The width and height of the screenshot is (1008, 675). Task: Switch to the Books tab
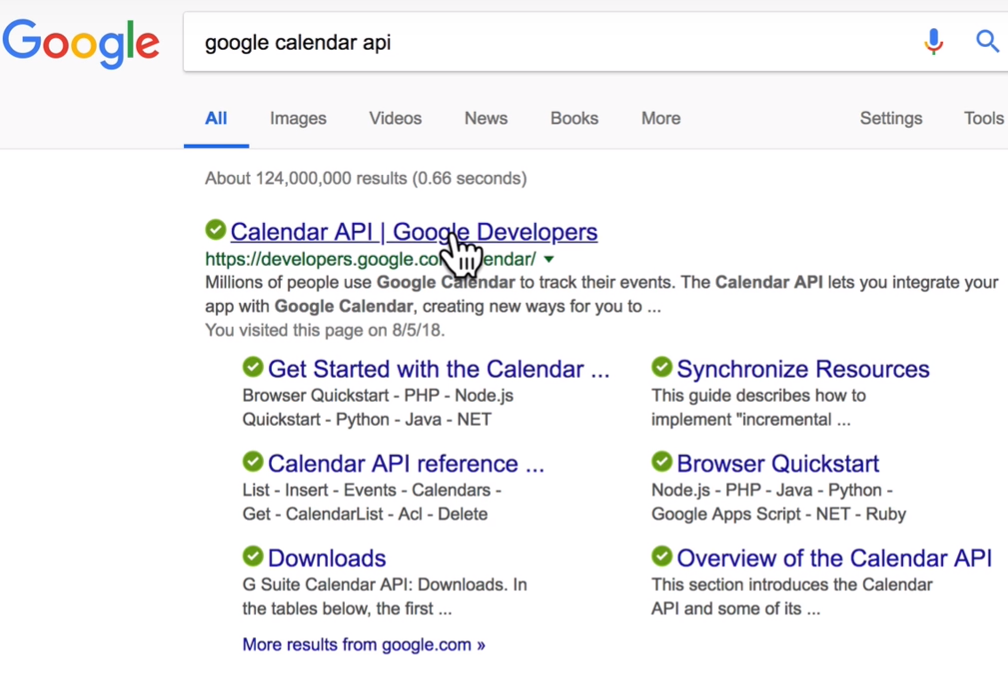point(574,118)
